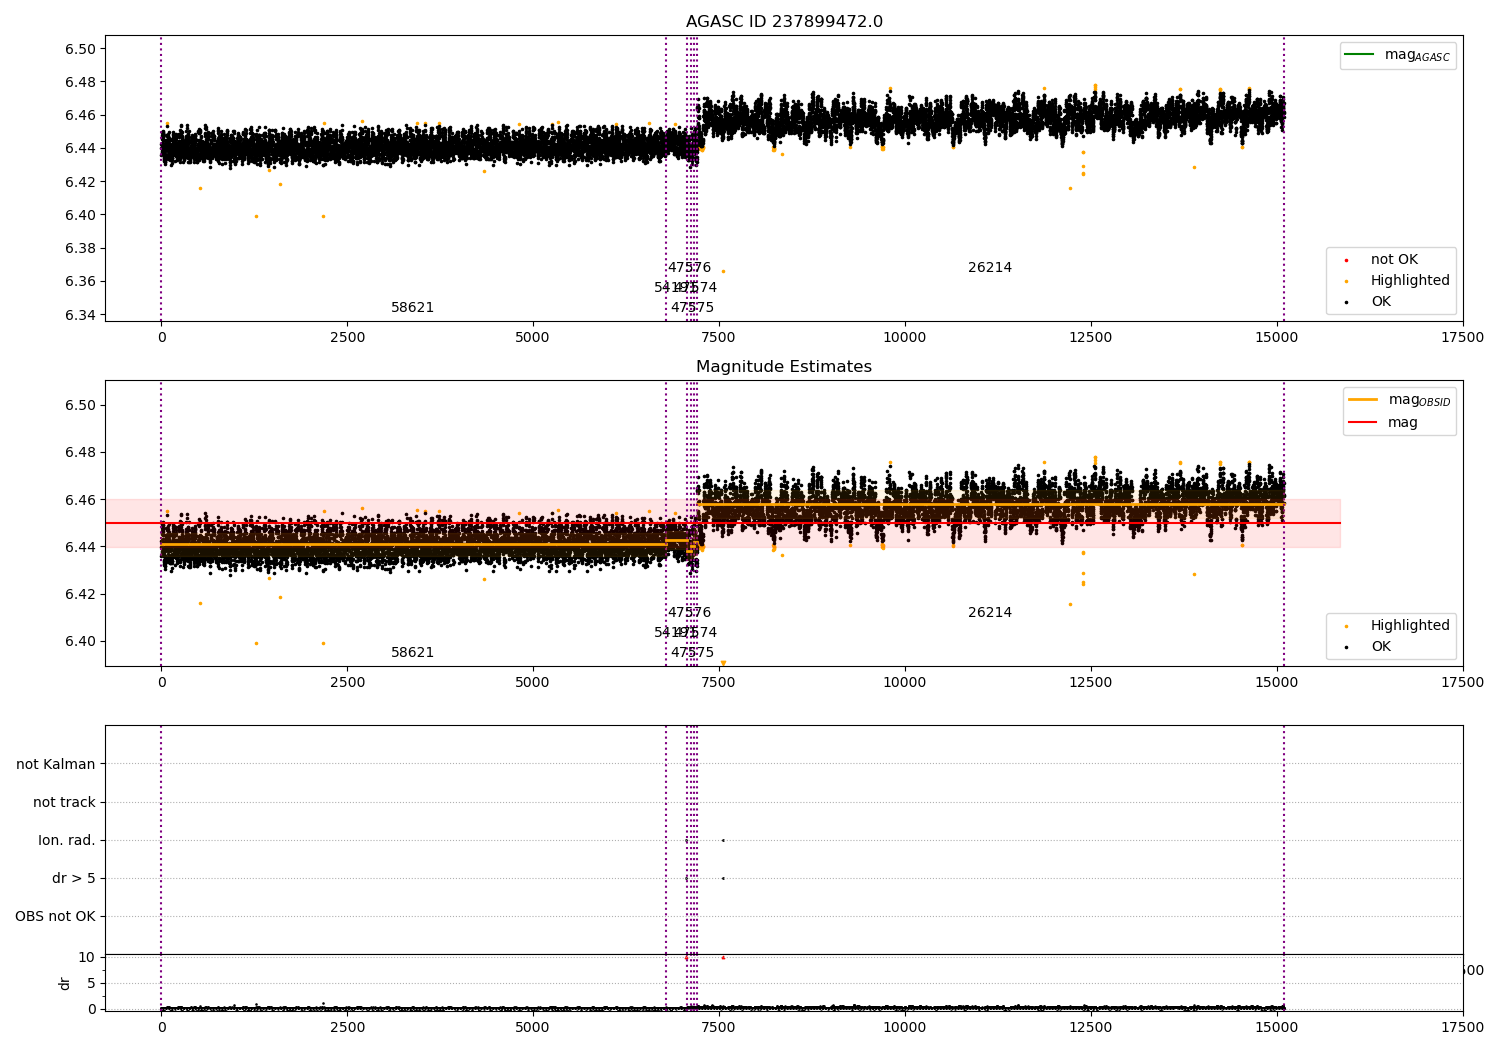This screenshot has height=1050, width=1500.
Task: Click the "not Kalman" axis label in the bottom plot
Action: [x=56, y=764]
